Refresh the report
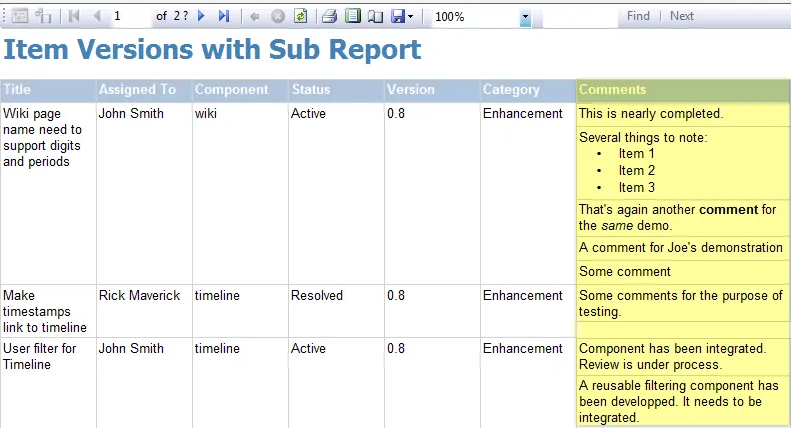 300,16
